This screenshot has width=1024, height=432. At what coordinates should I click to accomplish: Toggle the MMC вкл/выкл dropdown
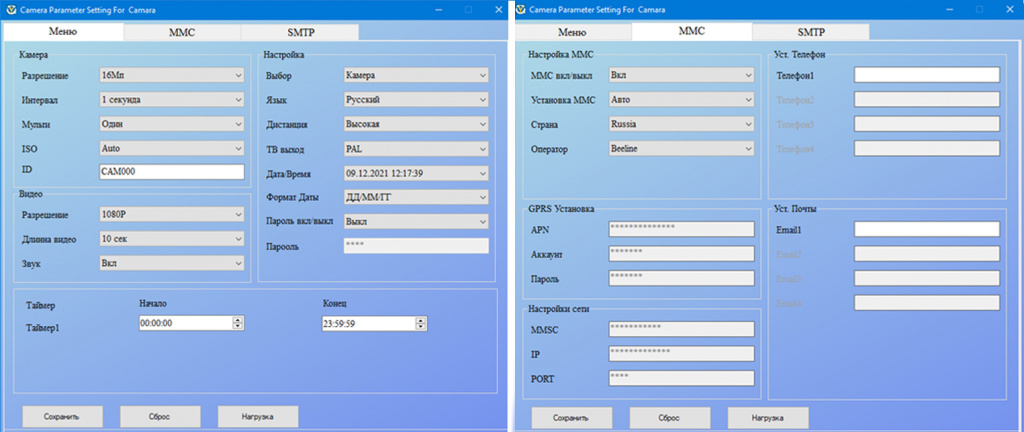pyautogui.click(x=680, y=75)
